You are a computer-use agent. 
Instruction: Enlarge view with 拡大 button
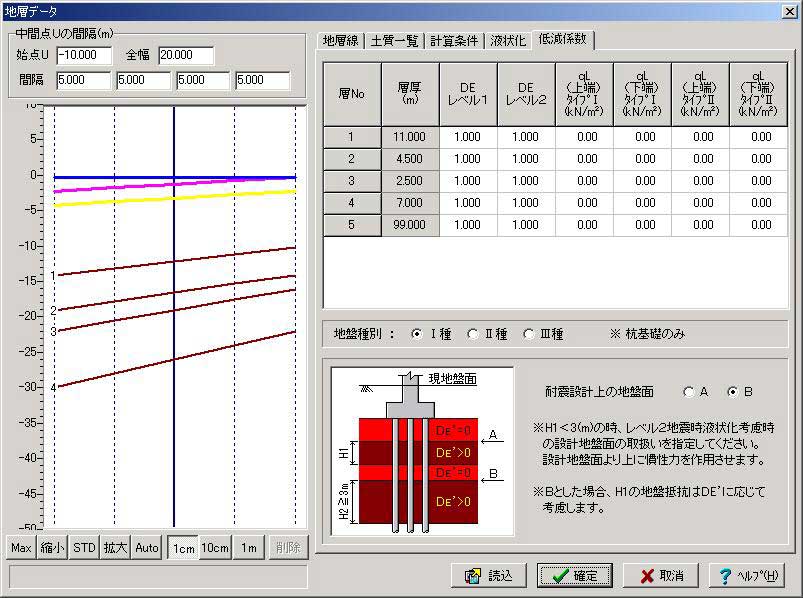pos(115,548)
